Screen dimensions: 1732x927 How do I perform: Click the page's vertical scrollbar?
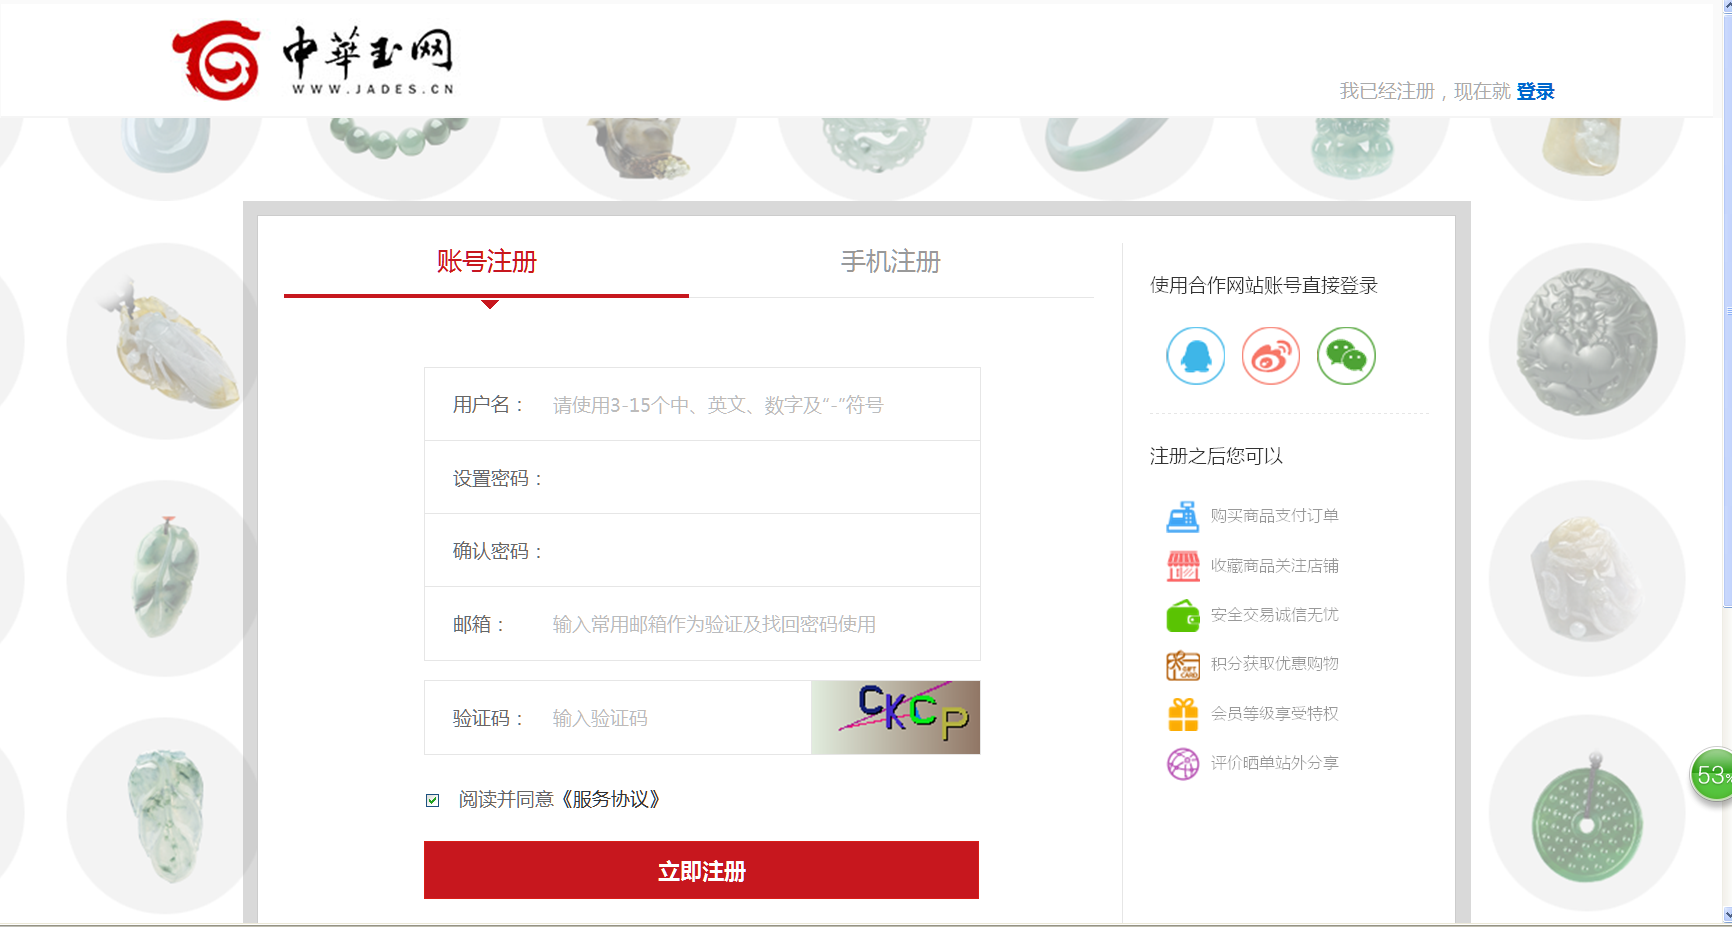(1727, 460)
